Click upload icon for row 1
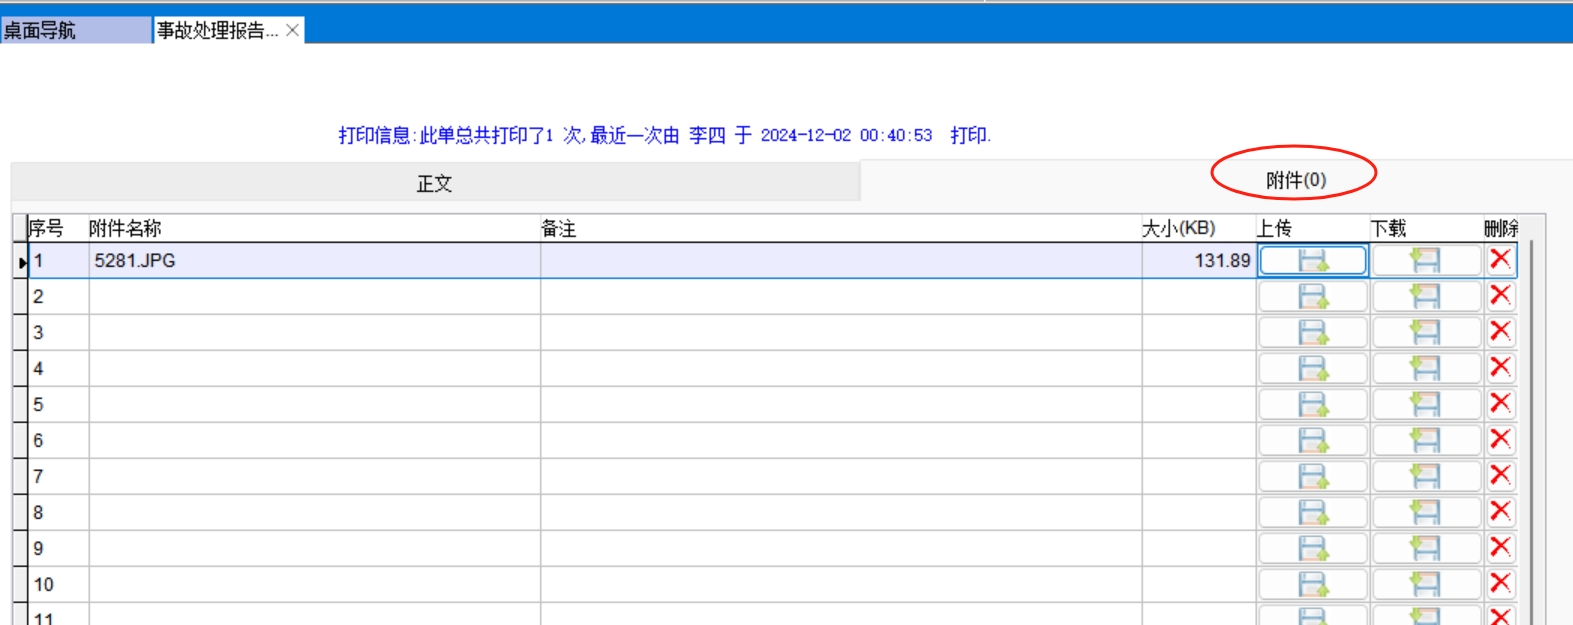Viewport: 1573px width, 625px height. [x=1312, y=261]
